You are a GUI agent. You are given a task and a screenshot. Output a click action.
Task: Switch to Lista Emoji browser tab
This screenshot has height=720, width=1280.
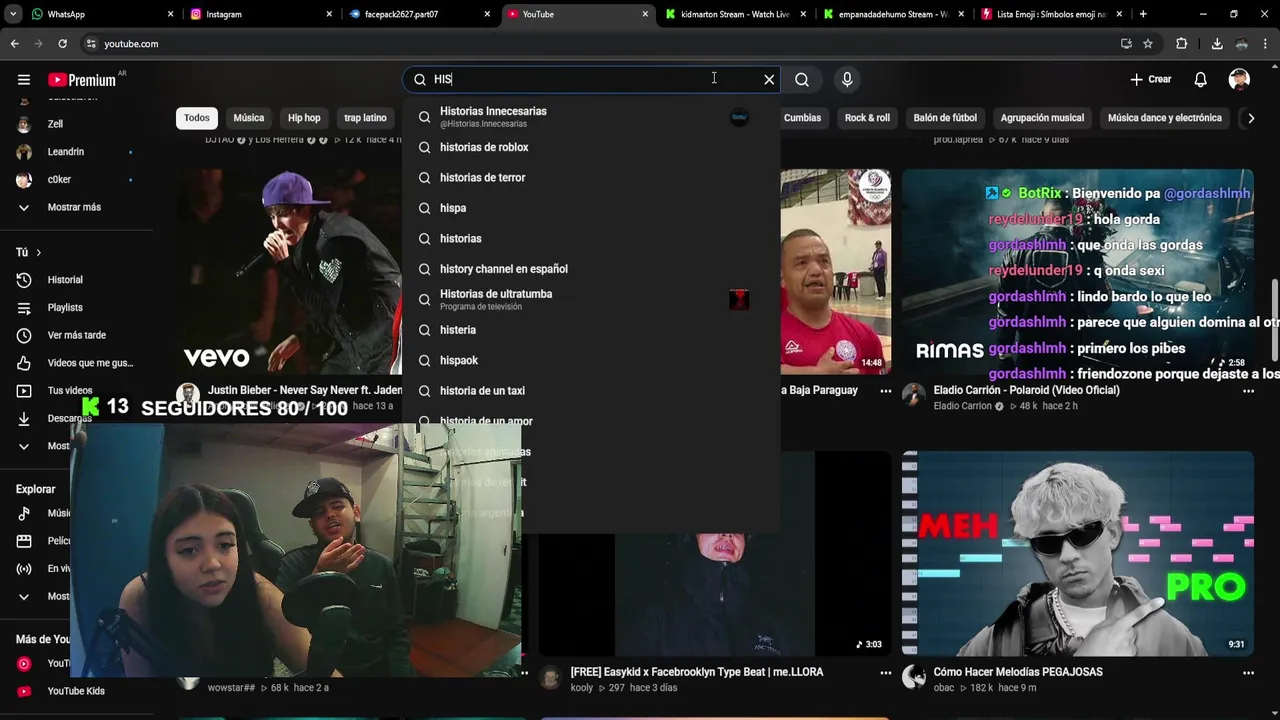point(1050,14)
